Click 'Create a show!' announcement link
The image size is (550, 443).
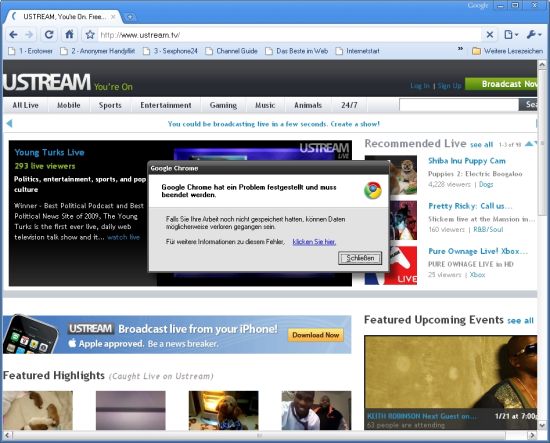coord(355,124)
